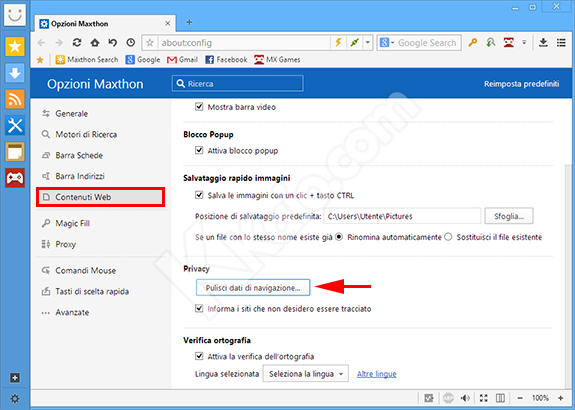Select Contenuti Web settings section
This screenshot has width=575, height=410.
[x=101, y=197]
